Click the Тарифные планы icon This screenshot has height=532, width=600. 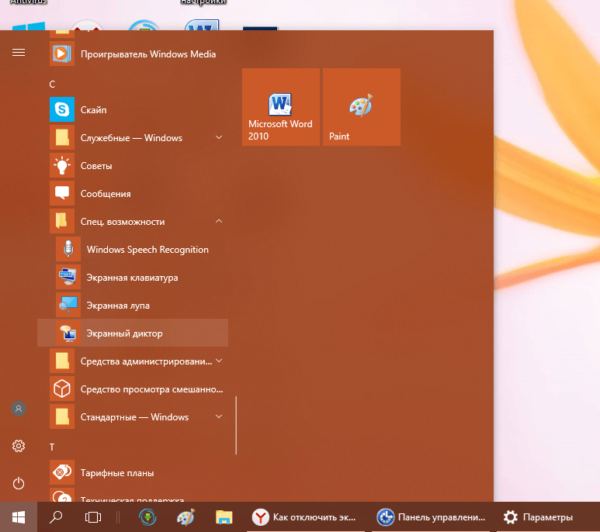point(62,473)
